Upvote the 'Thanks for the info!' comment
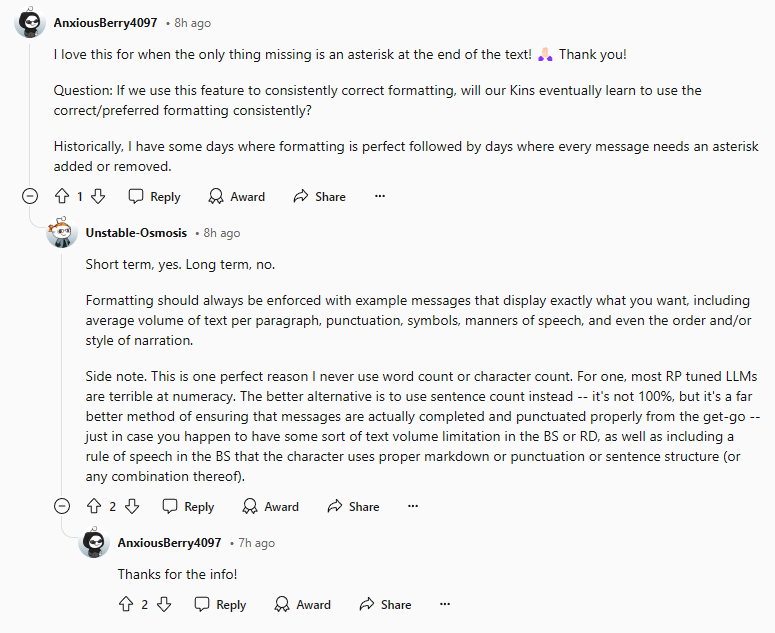 (126, 604)
